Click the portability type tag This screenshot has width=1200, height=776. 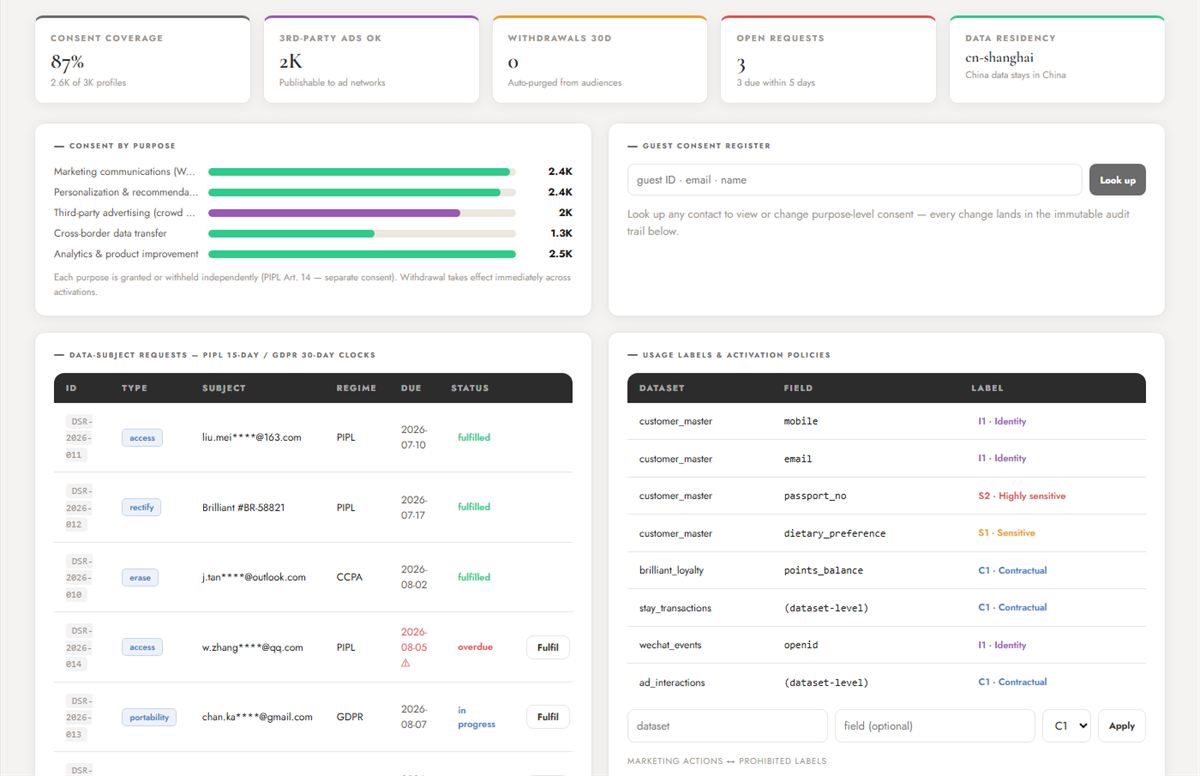point(149,717)
